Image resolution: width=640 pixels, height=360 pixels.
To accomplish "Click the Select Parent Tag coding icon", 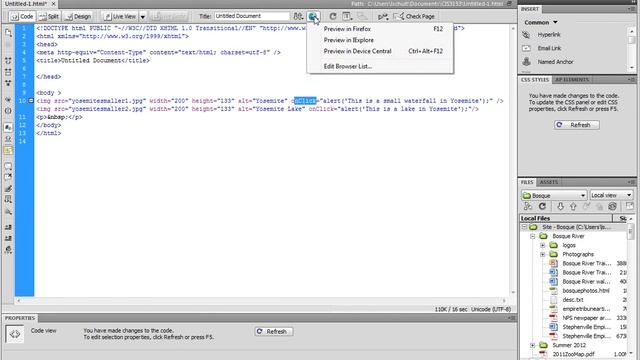I will coord(8,100).
